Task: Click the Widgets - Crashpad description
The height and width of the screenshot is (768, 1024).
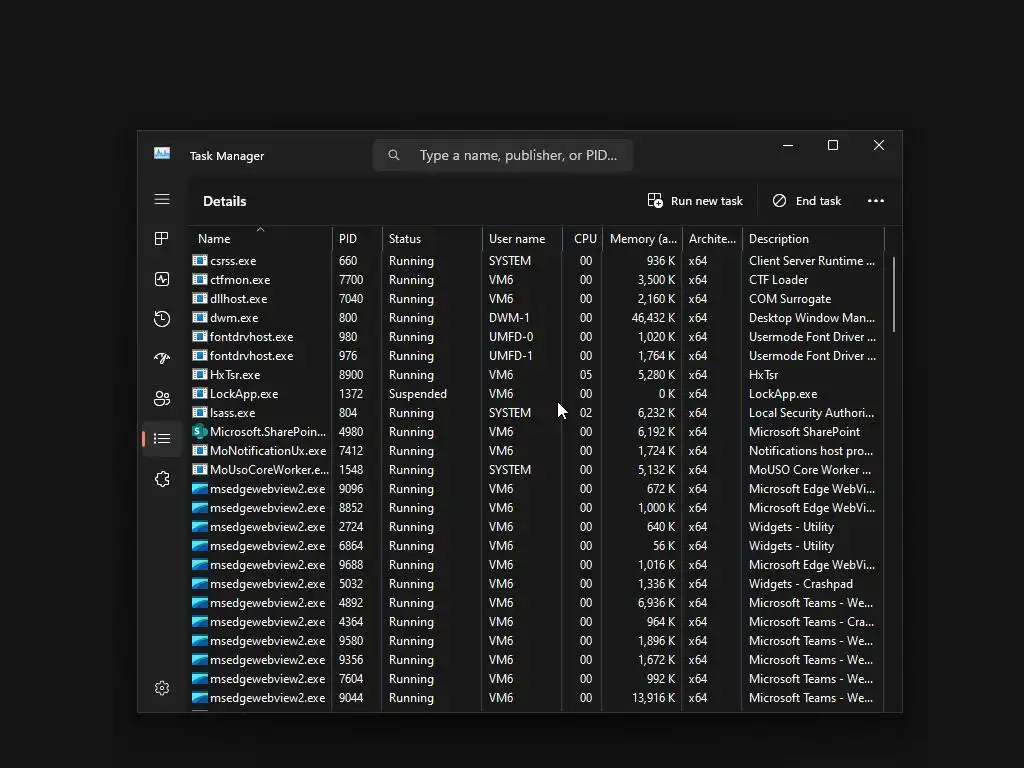Action: 801,584
